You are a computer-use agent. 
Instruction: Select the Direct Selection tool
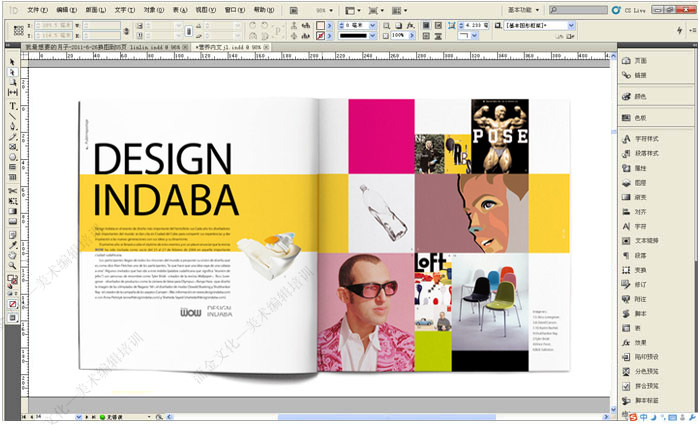point(12,72)
